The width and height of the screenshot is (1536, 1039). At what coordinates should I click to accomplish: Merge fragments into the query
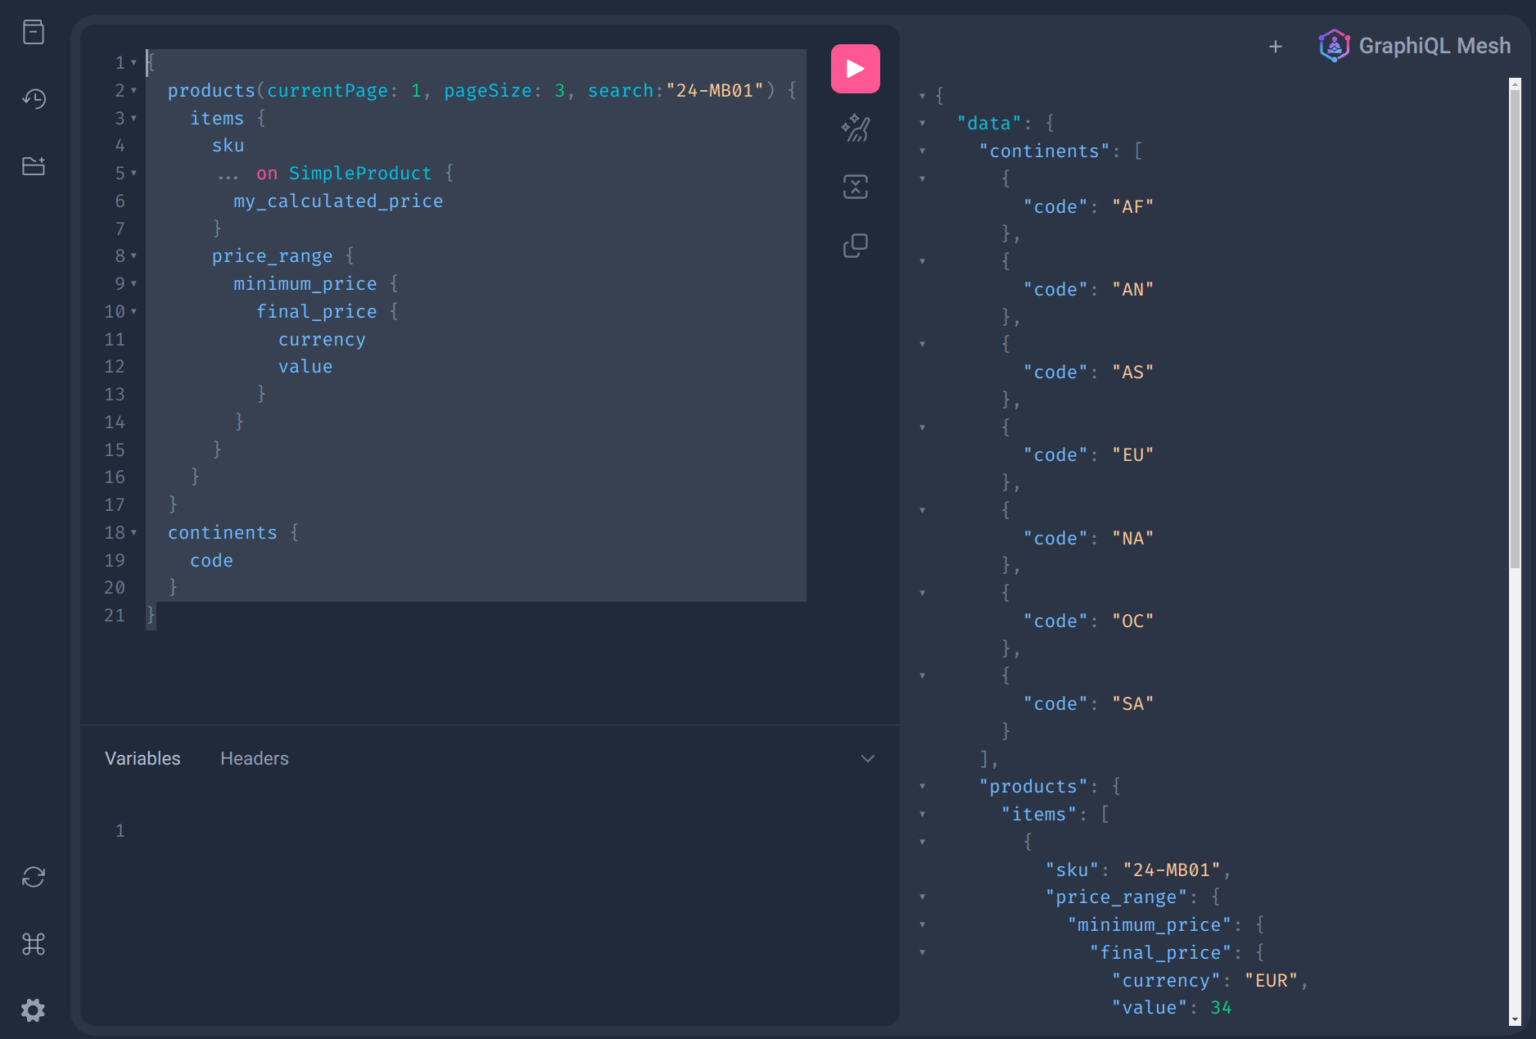(x=855, y=186)
